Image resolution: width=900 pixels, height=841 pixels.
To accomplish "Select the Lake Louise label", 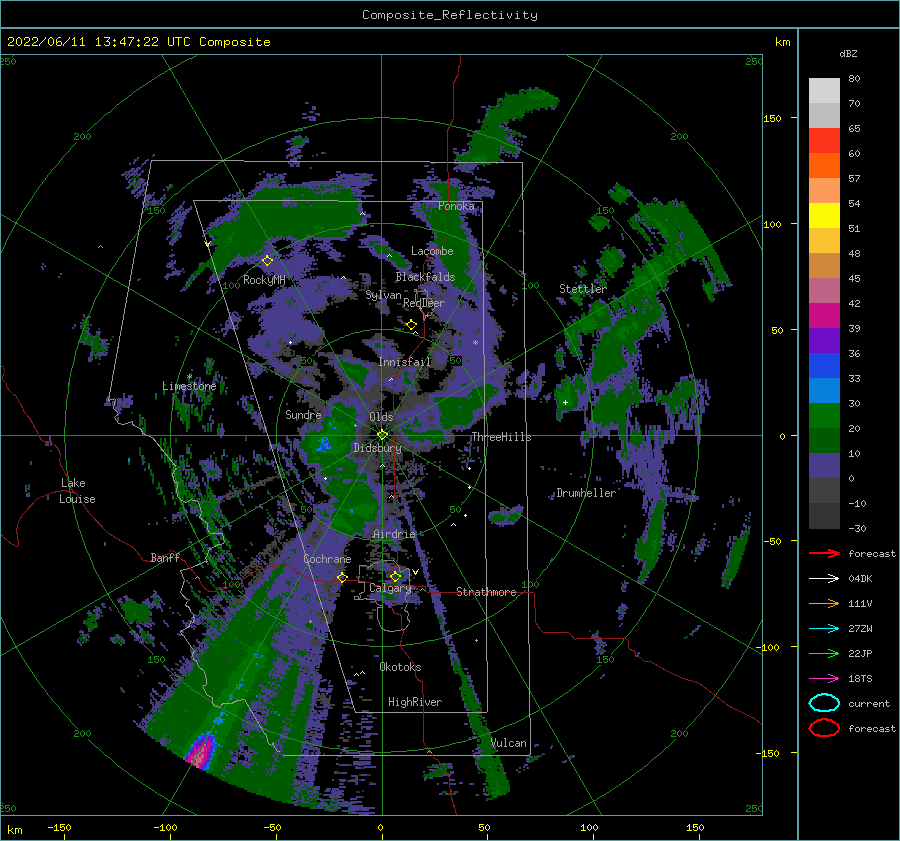I will (77, 491).
